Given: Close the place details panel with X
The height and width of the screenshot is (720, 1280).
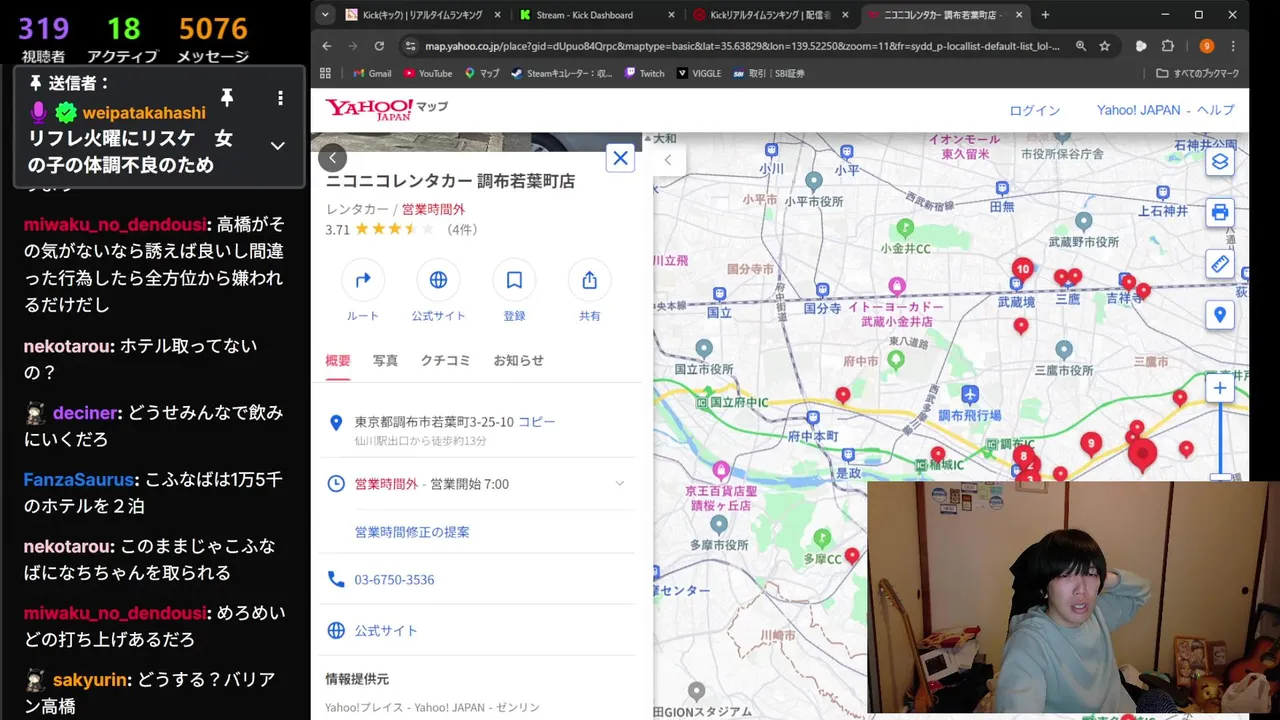Looking at the screenshot, I should pyautogui.click(x=620, y=158).
